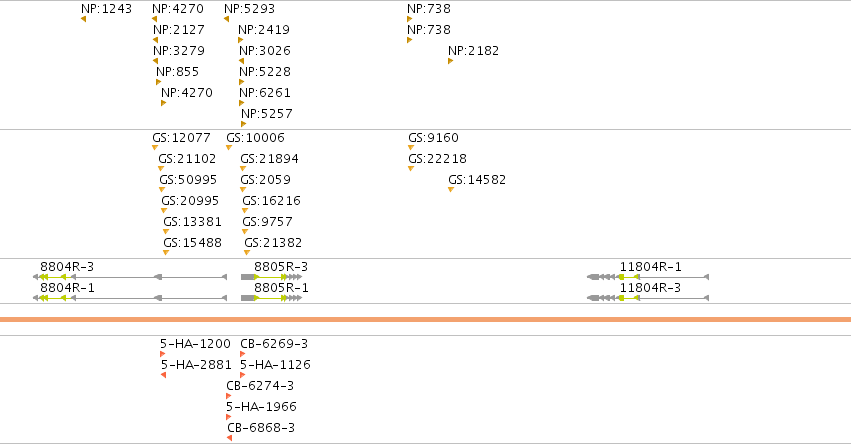
Task: Select the 11804R-1 transcript label
Action: (x=651, y=267)
